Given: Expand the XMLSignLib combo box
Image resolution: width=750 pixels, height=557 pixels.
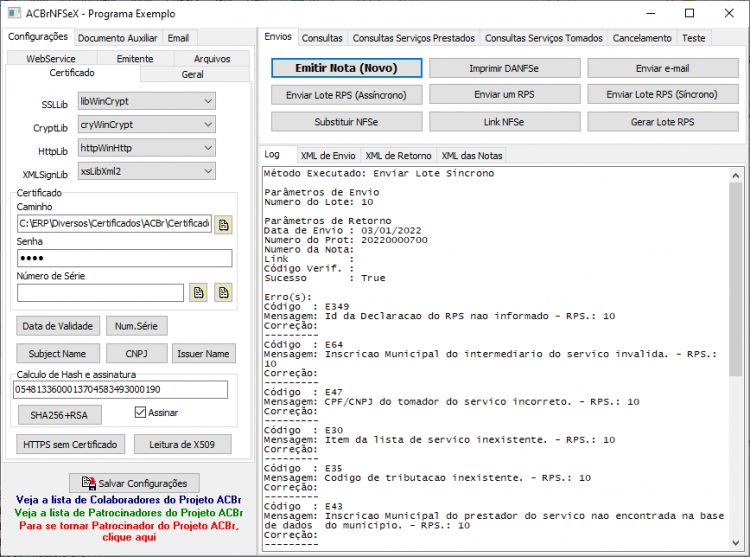Looking at the screenshot, I should [147, 171].
